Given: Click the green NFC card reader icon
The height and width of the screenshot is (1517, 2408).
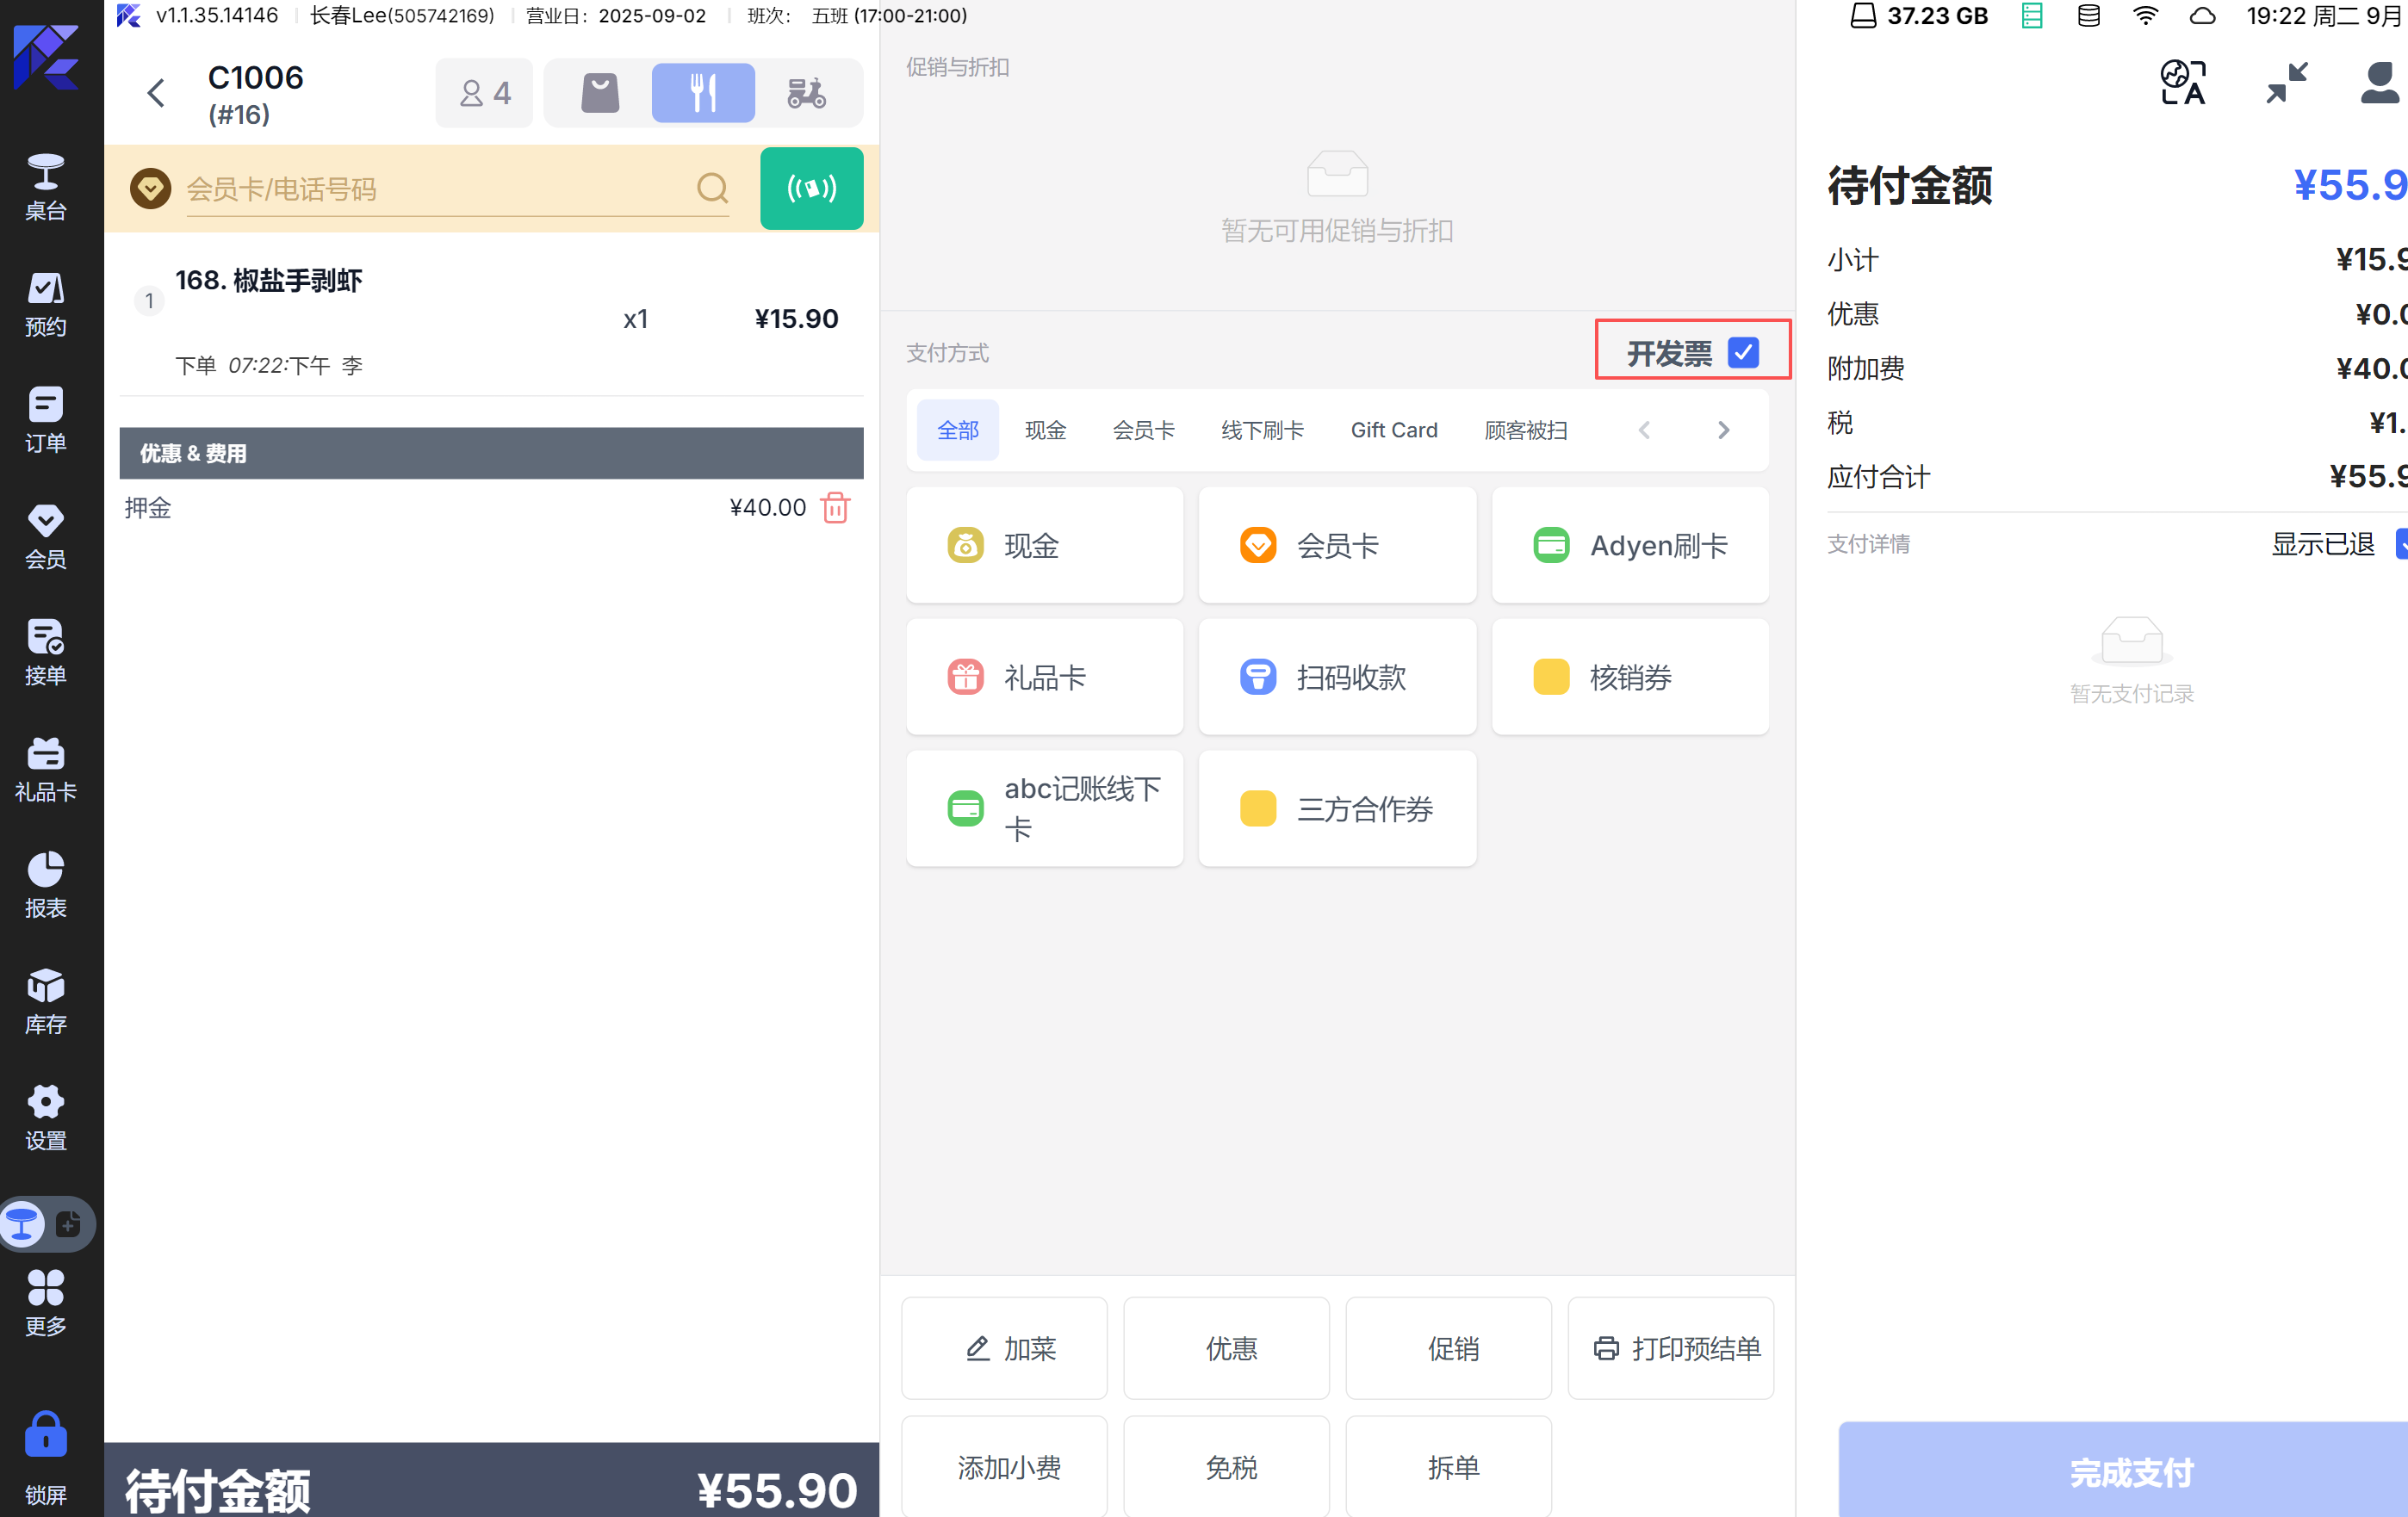Looking at the screenshot, I should (x=811, y=188).
